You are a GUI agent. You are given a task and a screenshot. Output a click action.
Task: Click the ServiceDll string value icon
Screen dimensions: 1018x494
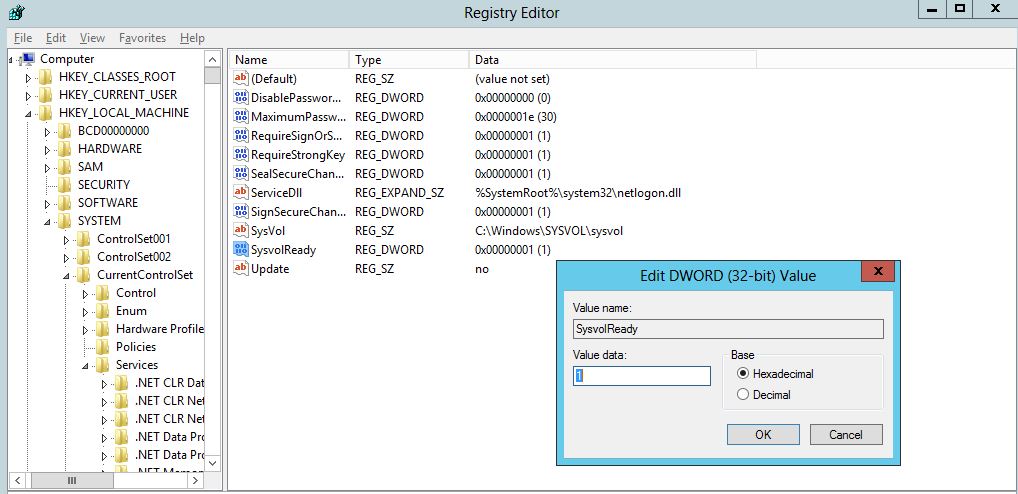pyautogui.click(x=240, y=192)
